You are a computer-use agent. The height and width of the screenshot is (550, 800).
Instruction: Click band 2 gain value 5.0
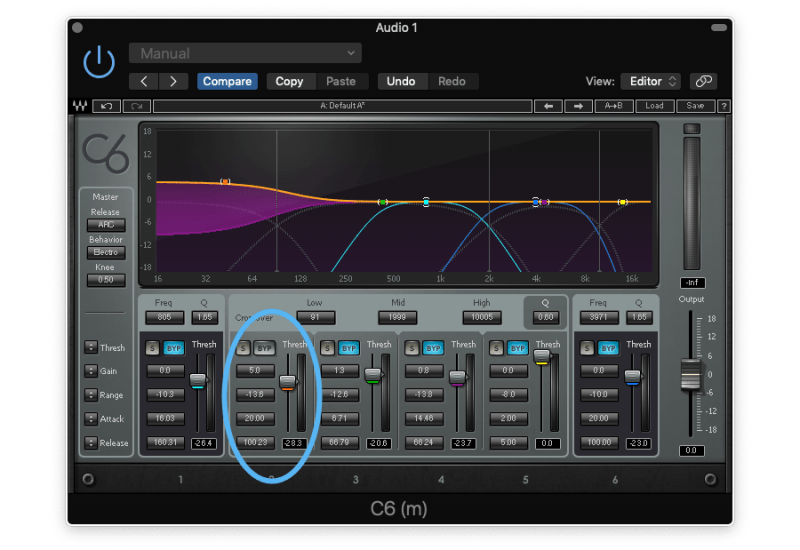[255, 371]
